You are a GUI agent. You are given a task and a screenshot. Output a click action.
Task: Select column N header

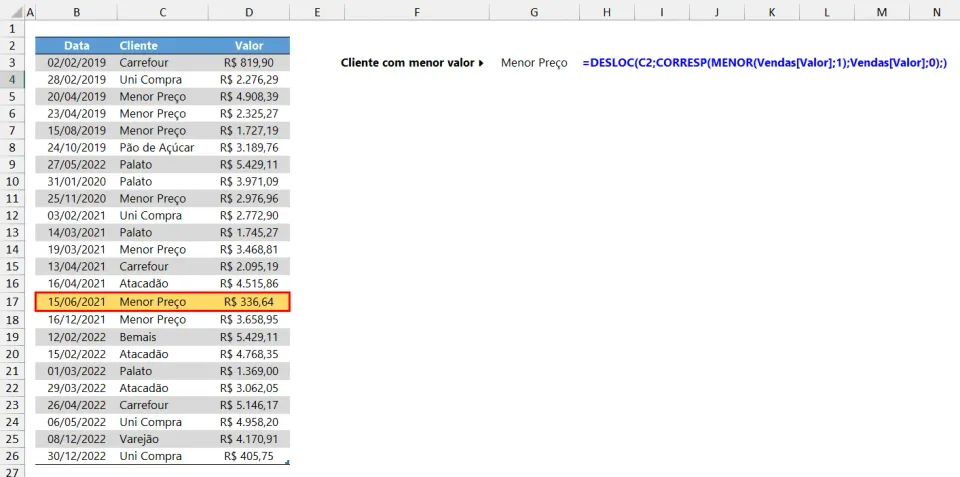[937, 12]
